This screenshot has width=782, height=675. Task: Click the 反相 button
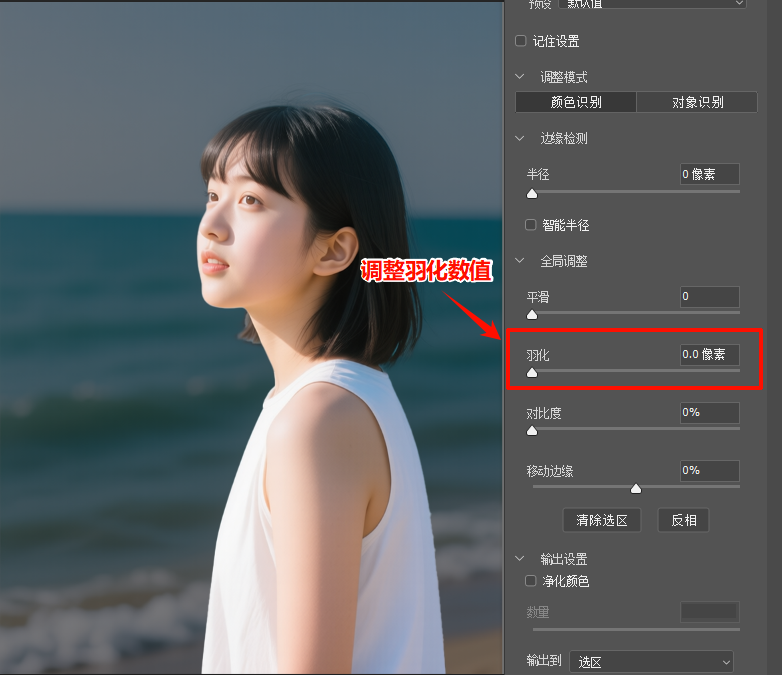(x=683, y=520)
